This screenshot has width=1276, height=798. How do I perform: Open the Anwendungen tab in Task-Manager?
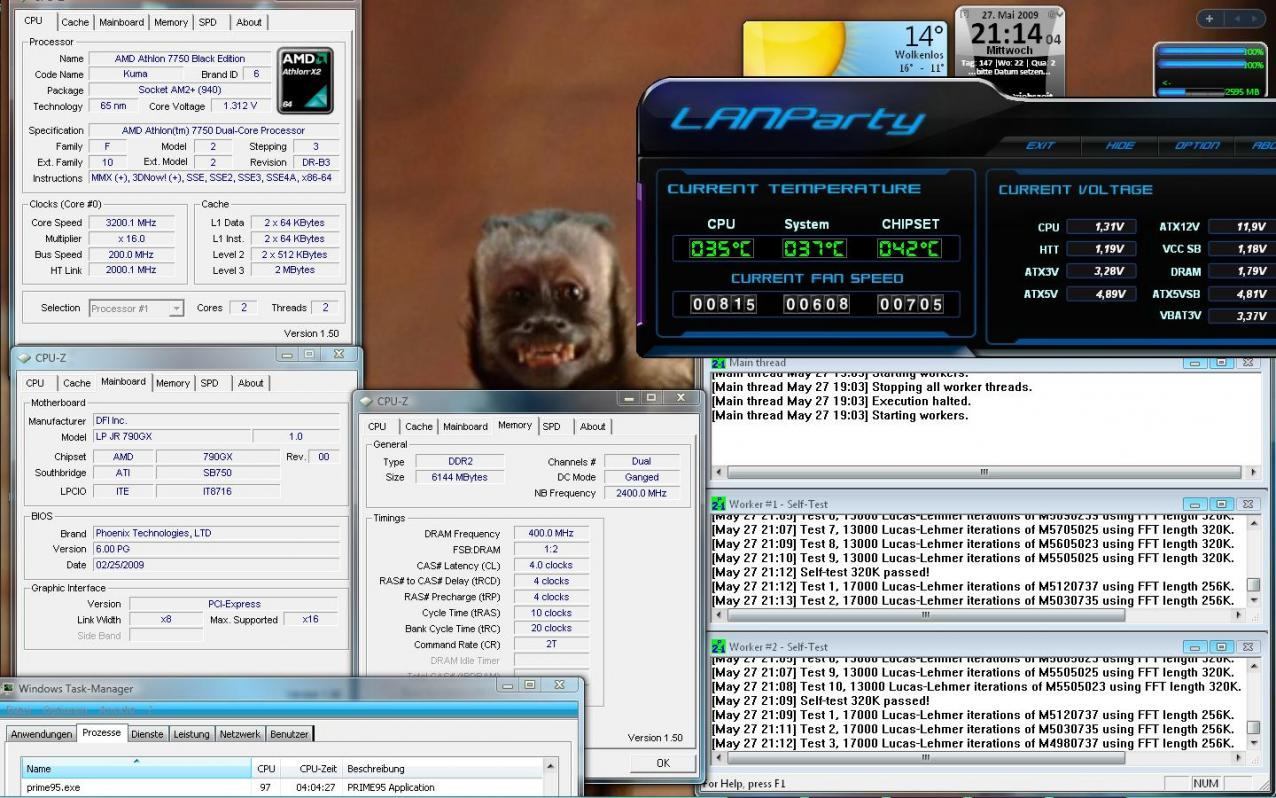[42, 734]
